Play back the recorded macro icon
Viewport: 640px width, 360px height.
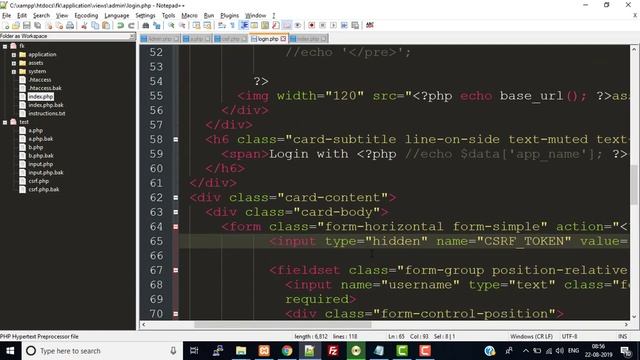point(333,25)
